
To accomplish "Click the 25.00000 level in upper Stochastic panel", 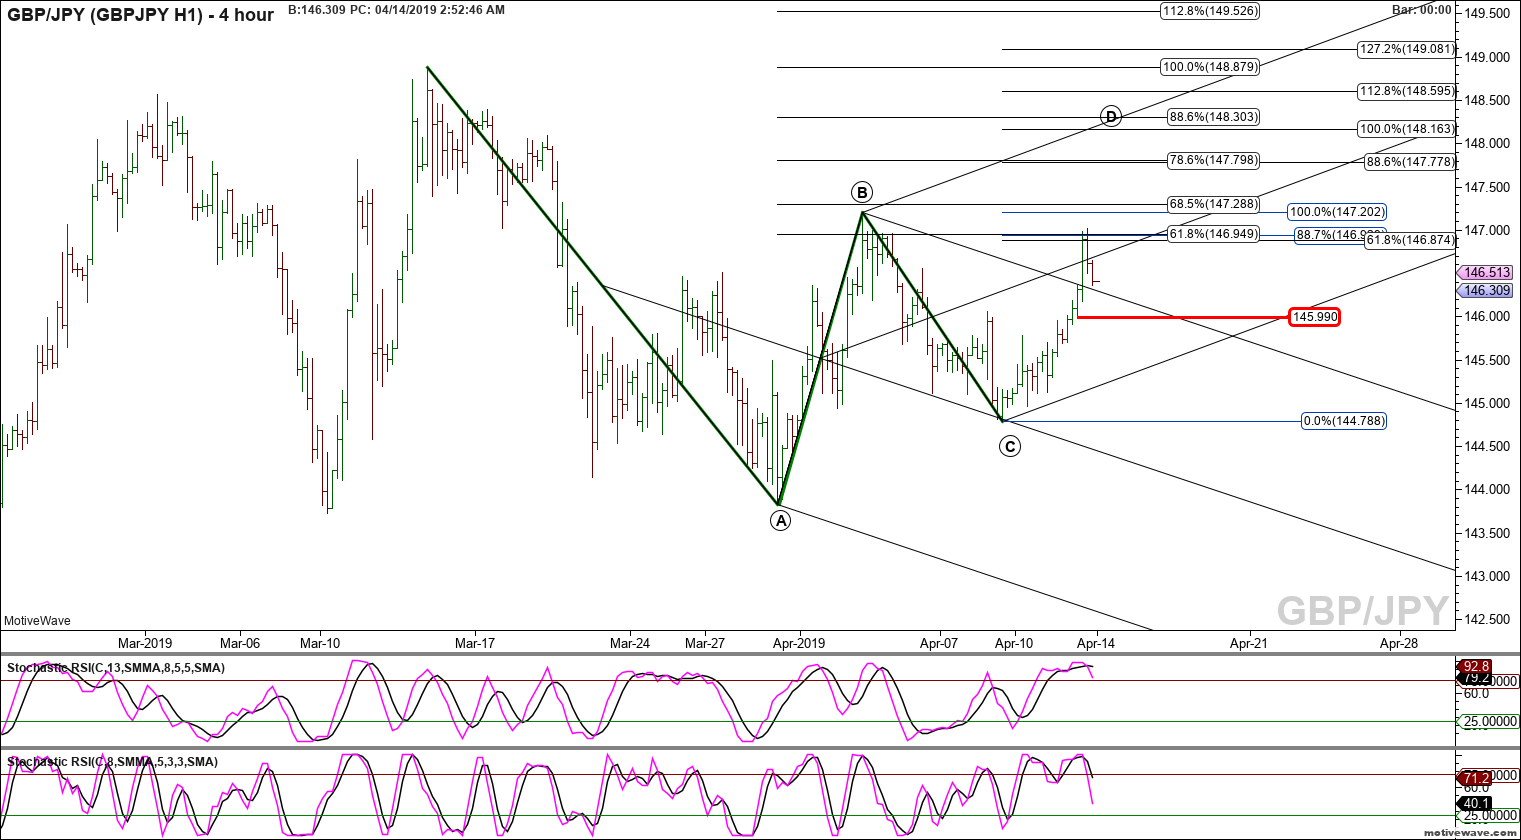I will point(1491,722).
